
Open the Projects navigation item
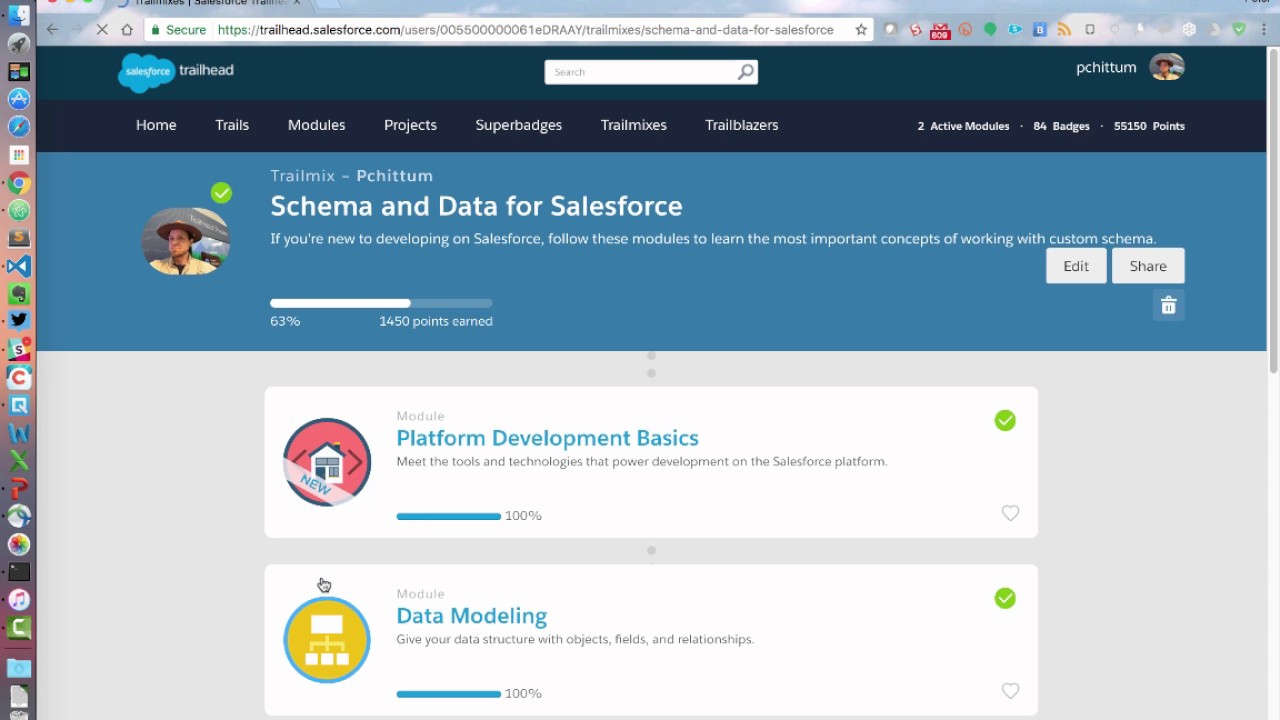point(410,125)
